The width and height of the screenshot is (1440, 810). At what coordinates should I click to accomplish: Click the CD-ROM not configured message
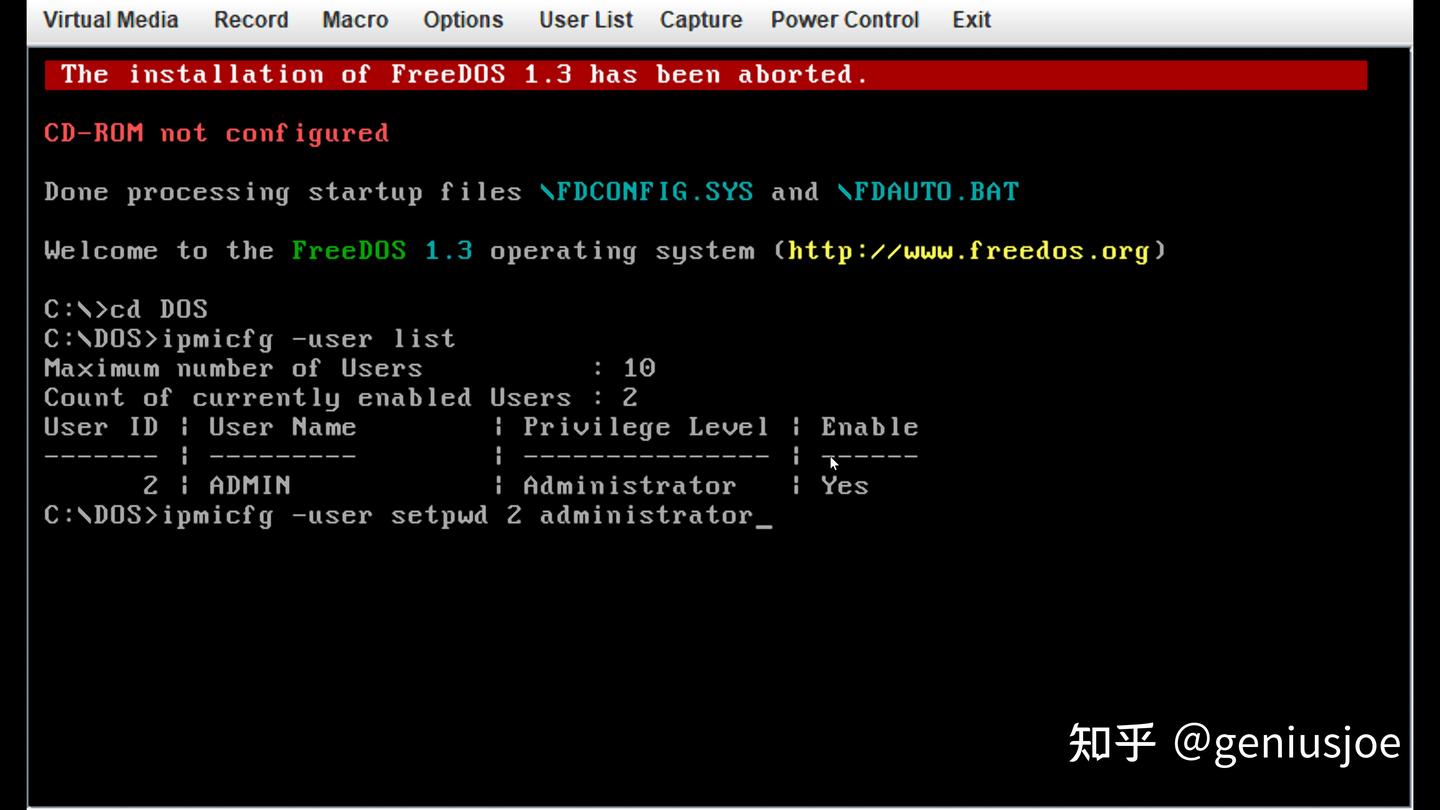[x=216, y=133]
